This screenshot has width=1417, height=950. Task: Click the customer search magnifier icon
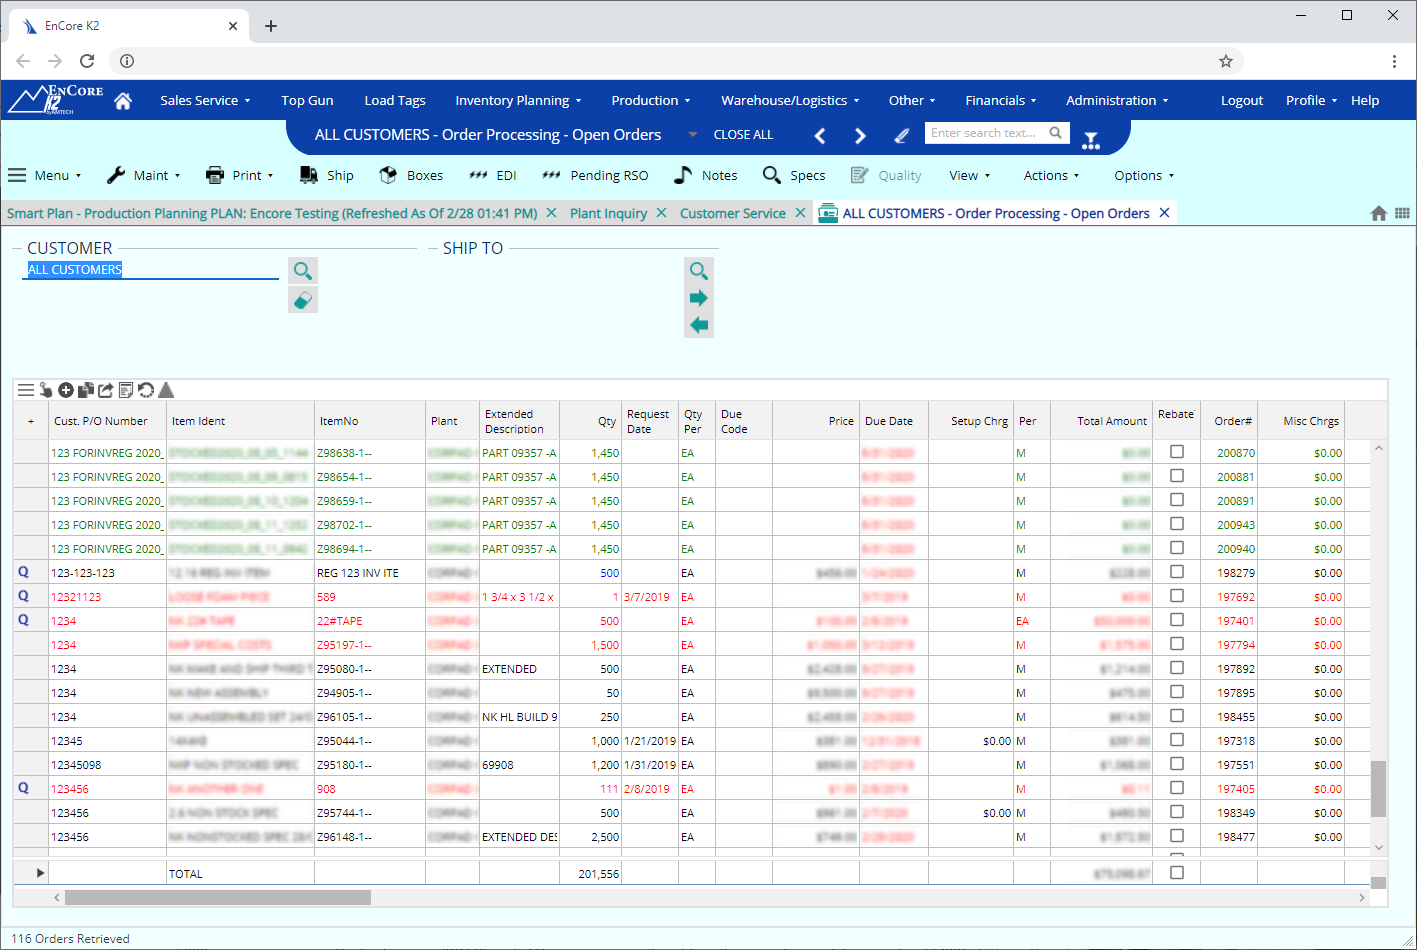302,271
